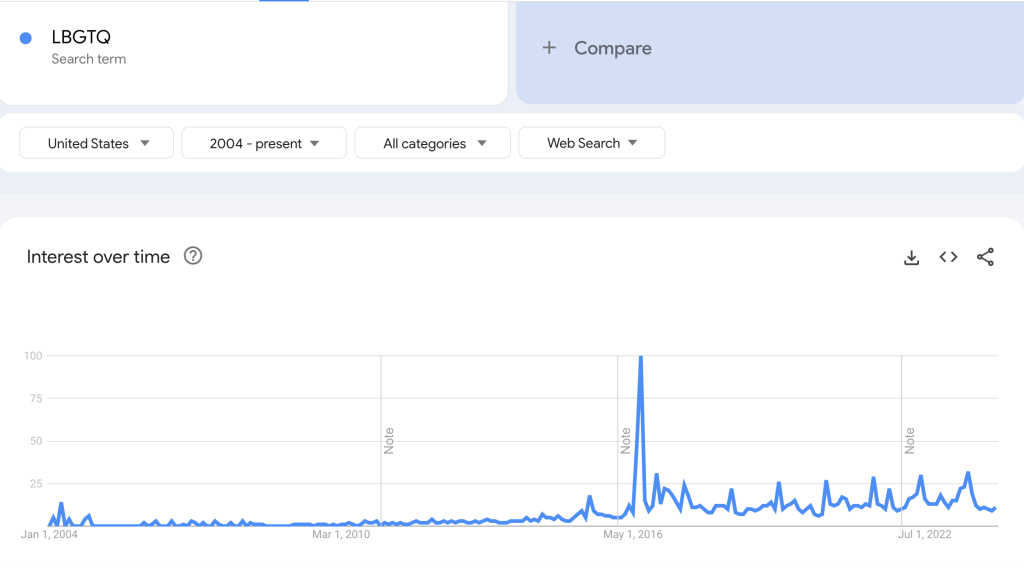
Task: Share the interest over time chart
Action: [985, 257]
